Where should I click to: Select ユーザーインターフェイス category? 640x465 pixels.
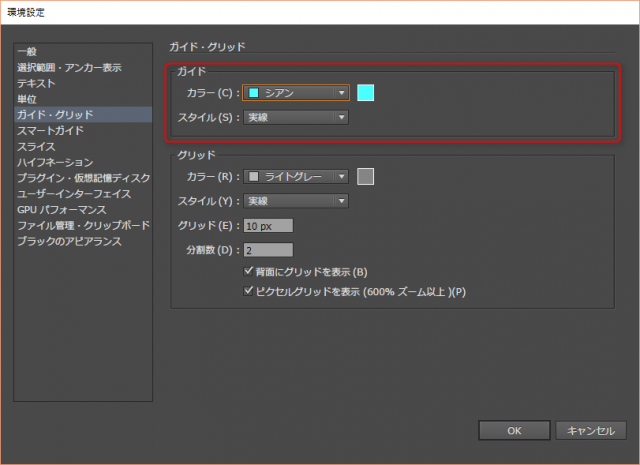click(x=73, y=193)
